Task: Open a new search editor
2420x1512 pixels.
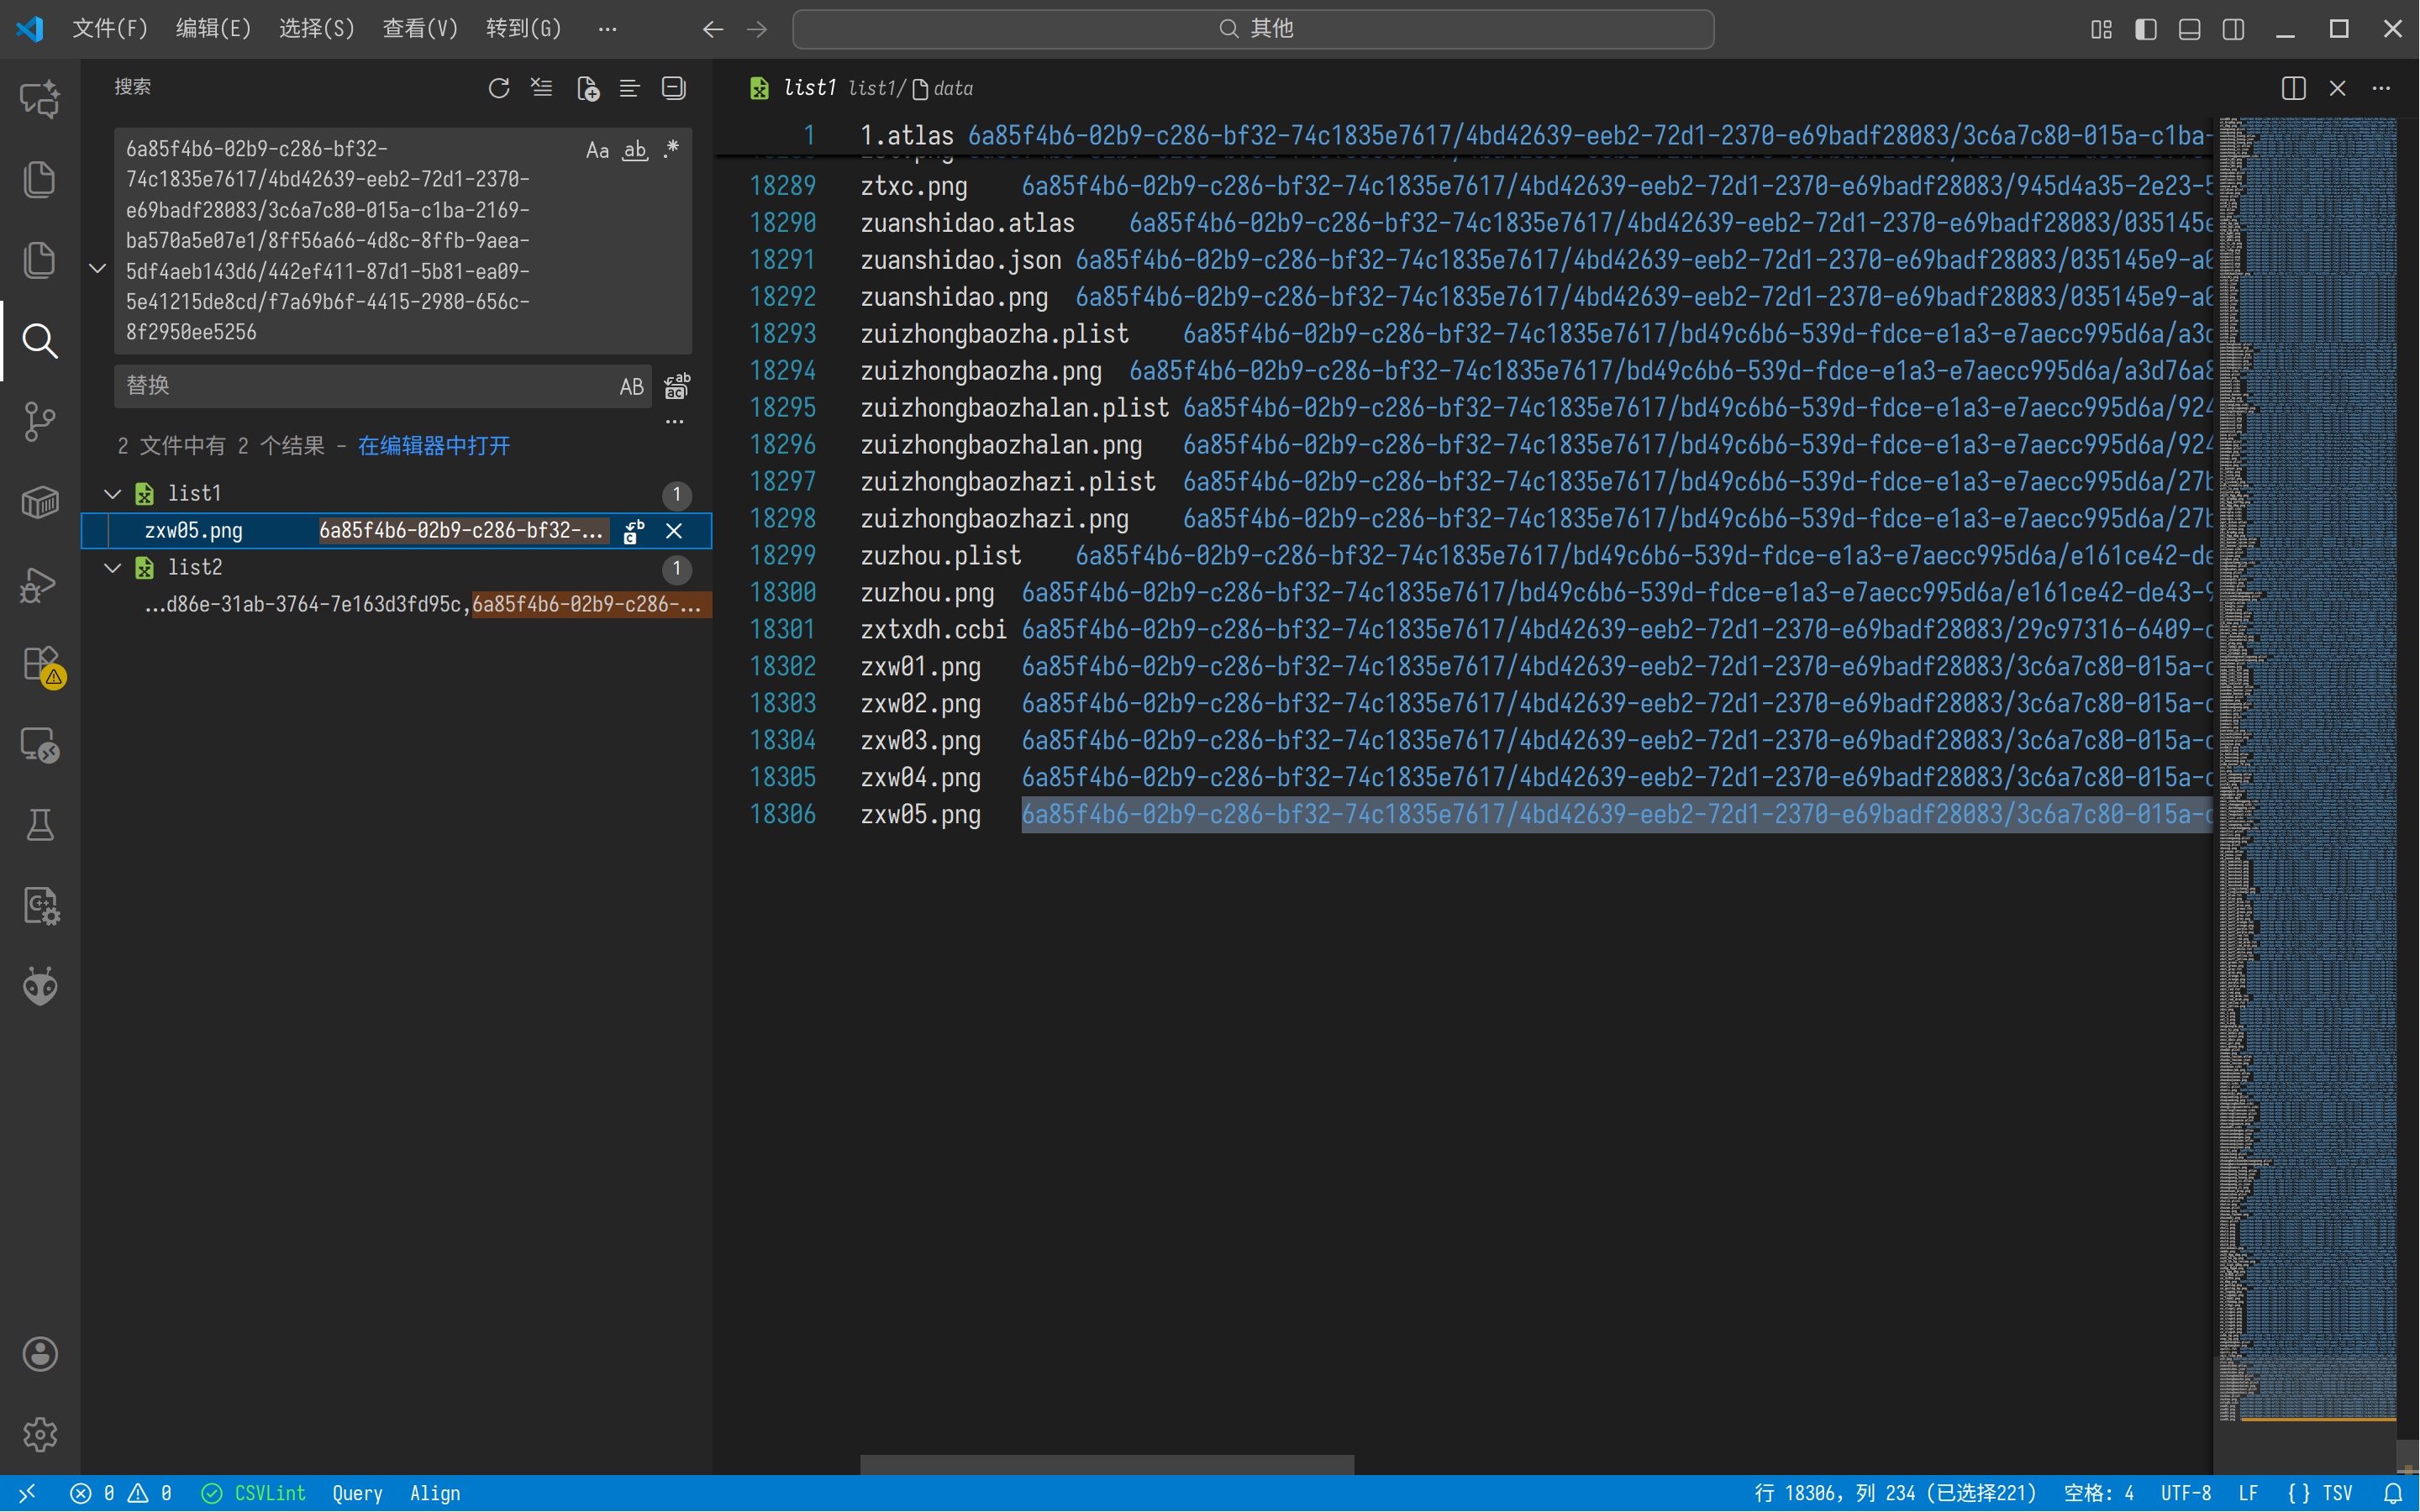Action: point(588,88)
